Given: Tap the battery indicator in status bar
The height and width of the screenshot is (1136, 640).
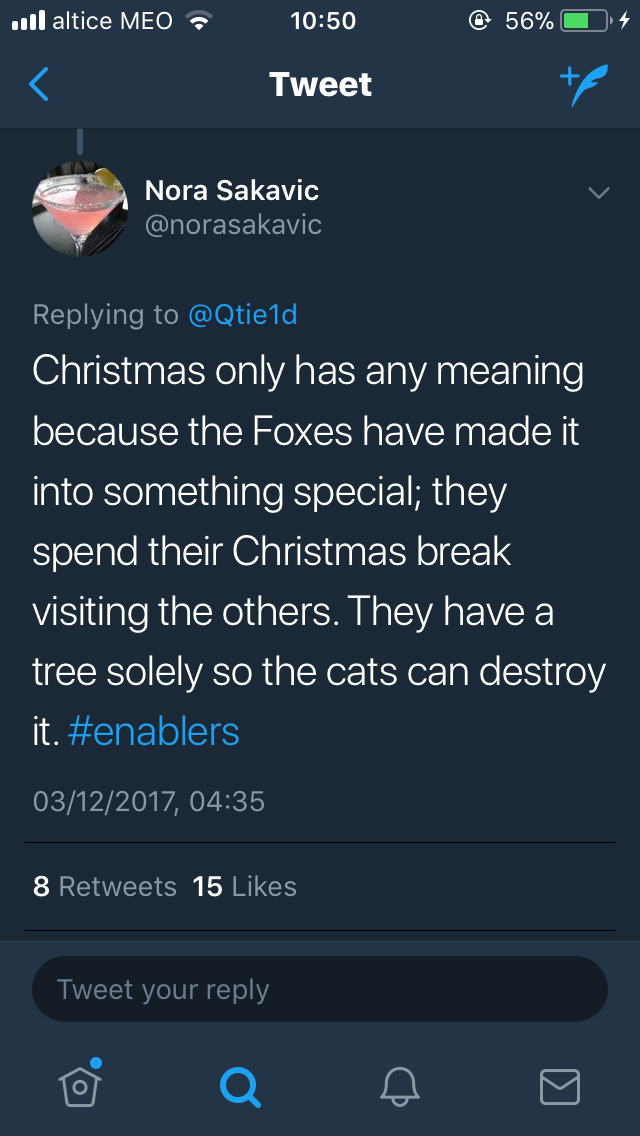Looking at the screenshot, I should point(585,21).
